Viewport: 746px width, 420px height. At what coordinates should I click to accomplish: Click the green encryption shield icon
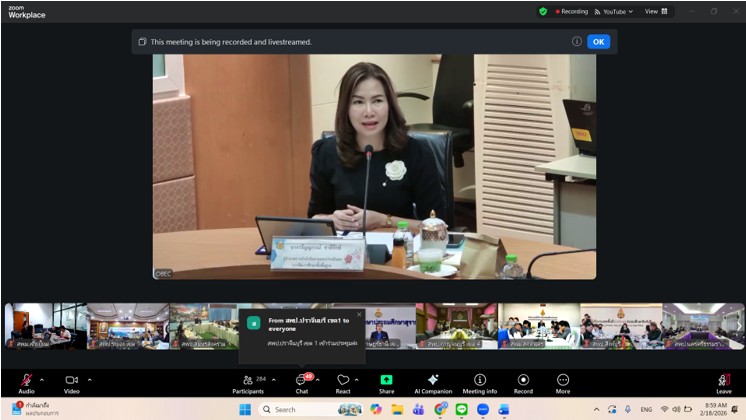click(x=543, y=11)
